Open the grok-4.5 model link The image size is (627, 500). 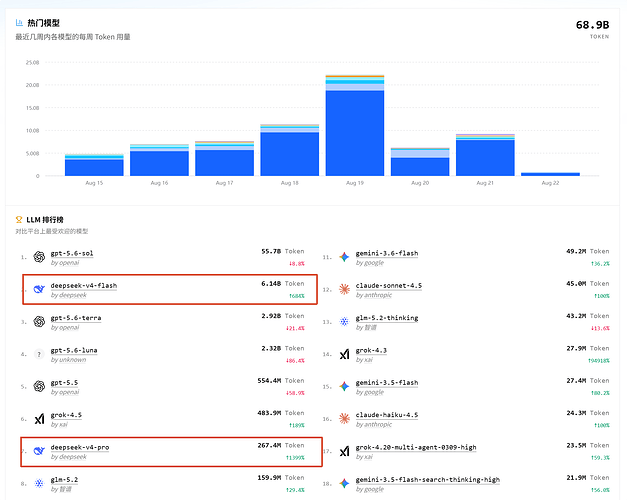coord(66,415)
